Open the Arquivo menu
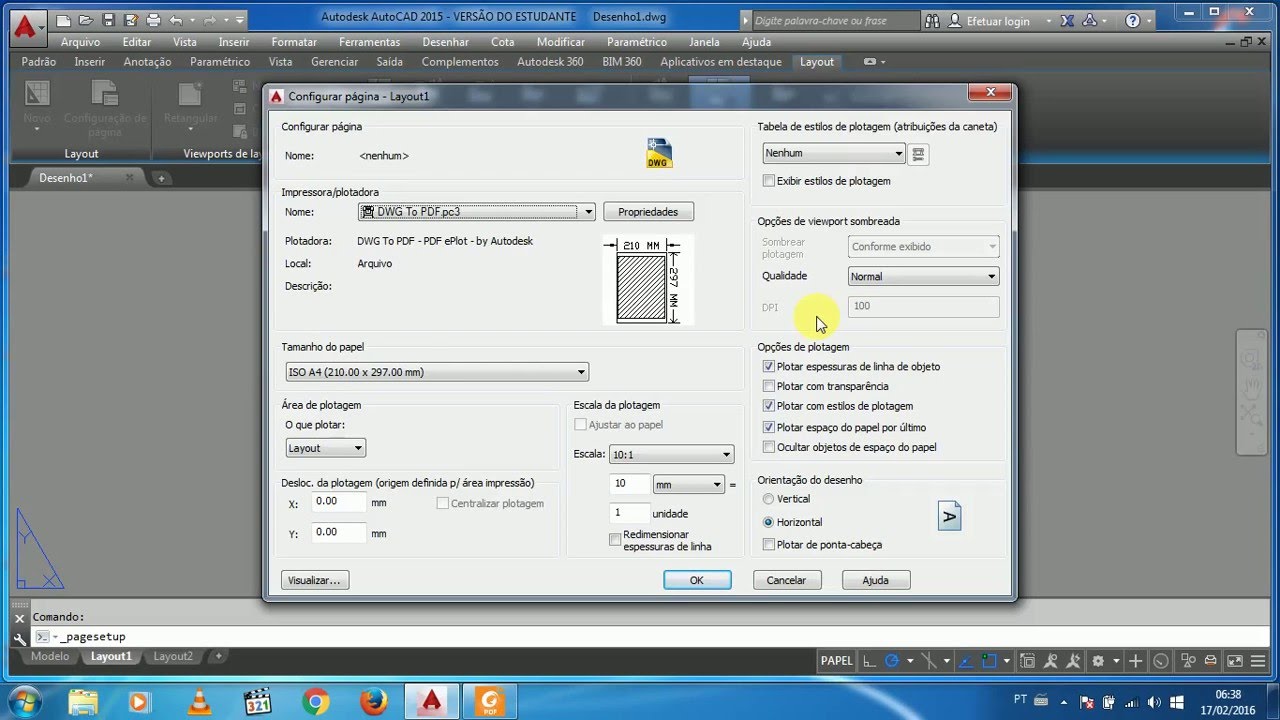 (x=80, y=42)
